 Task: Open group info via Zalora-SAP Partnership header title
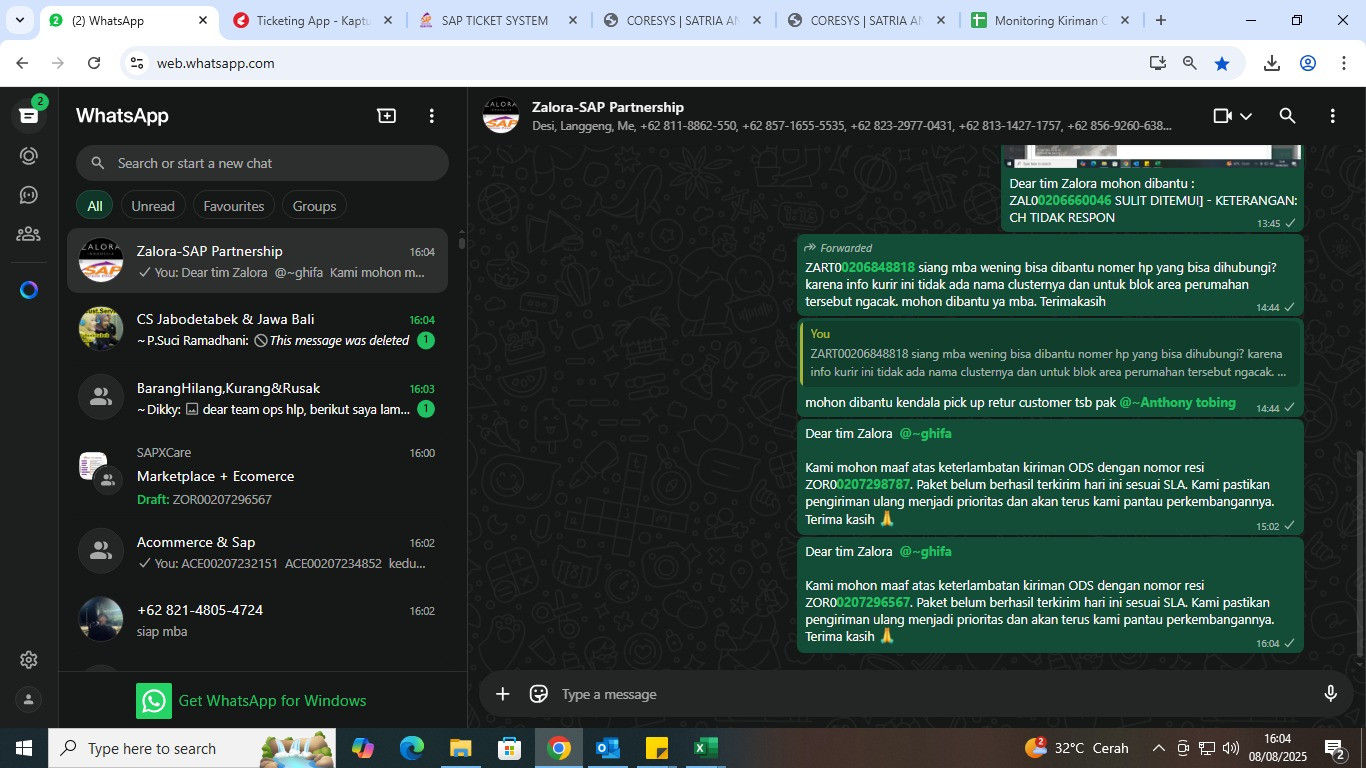tap(608, 107)
